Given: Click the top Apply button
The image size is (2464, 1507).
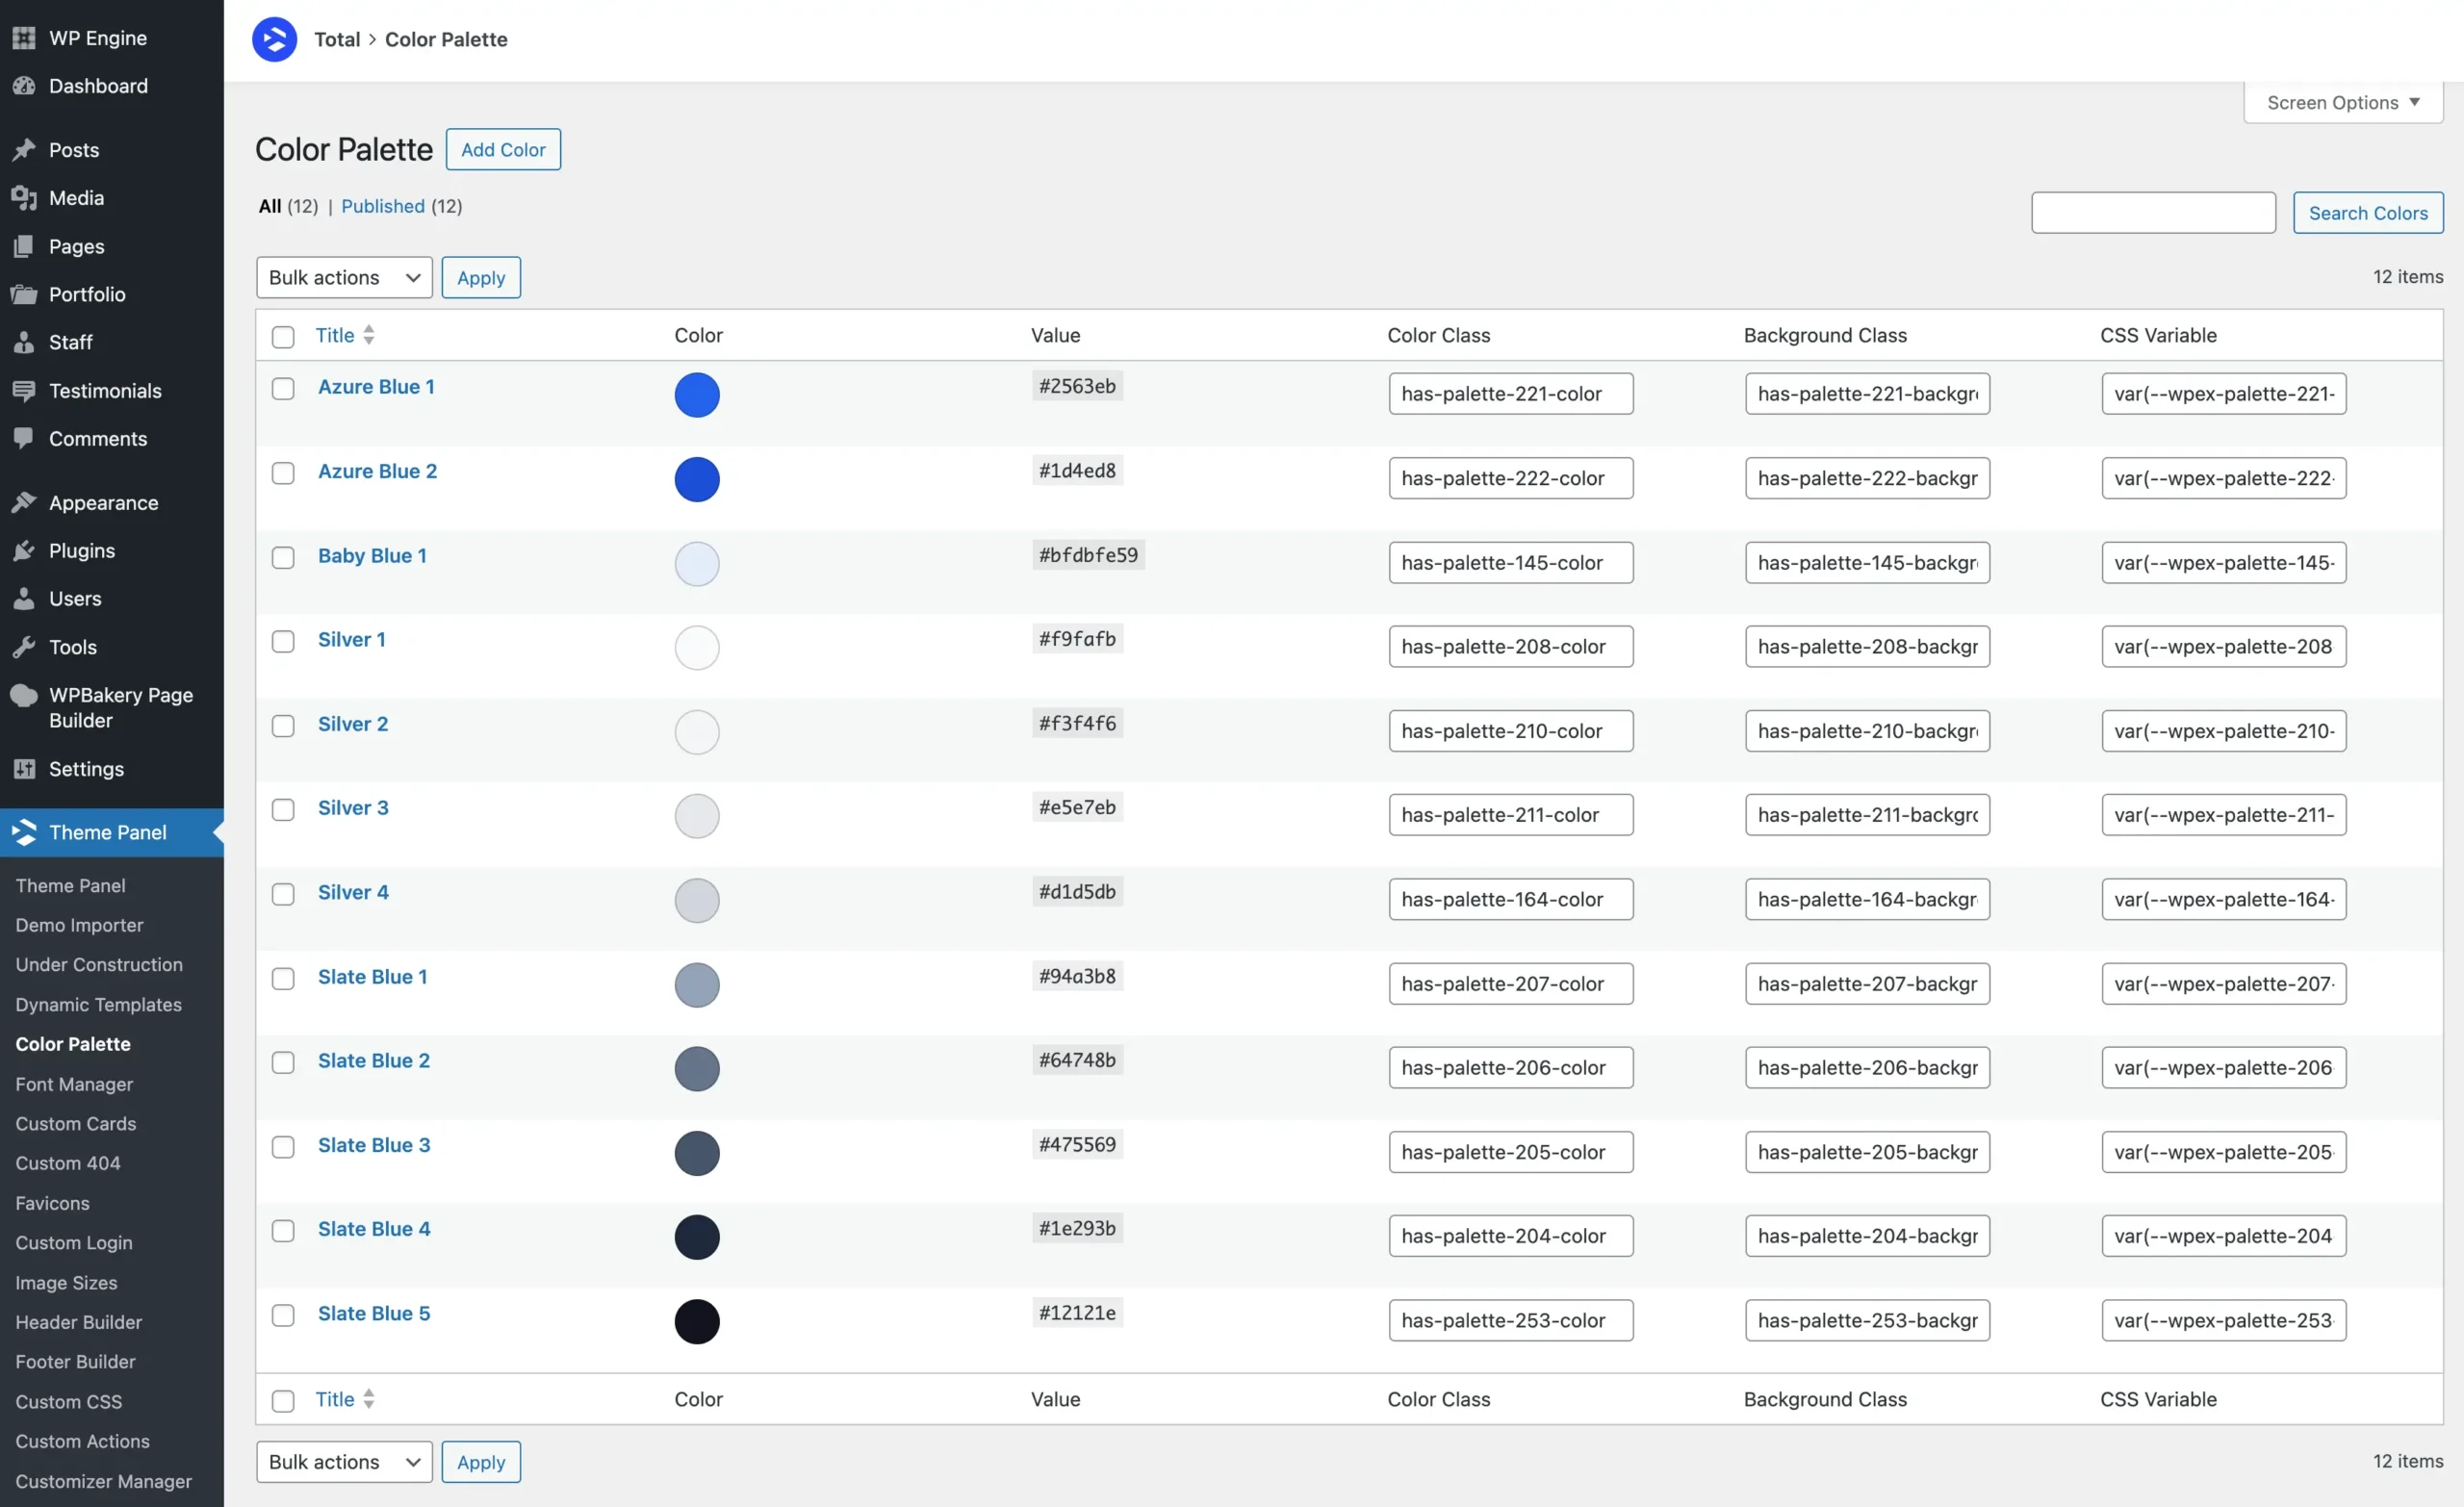Looking at the screenshot, I should (x=481, y=277).
